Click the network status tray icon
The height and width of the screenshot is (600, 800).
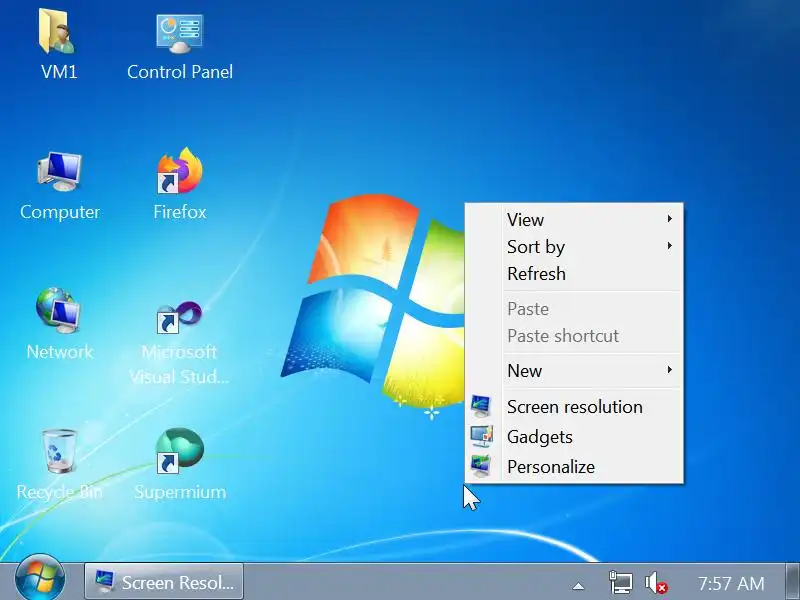click(x=620, y=583)
